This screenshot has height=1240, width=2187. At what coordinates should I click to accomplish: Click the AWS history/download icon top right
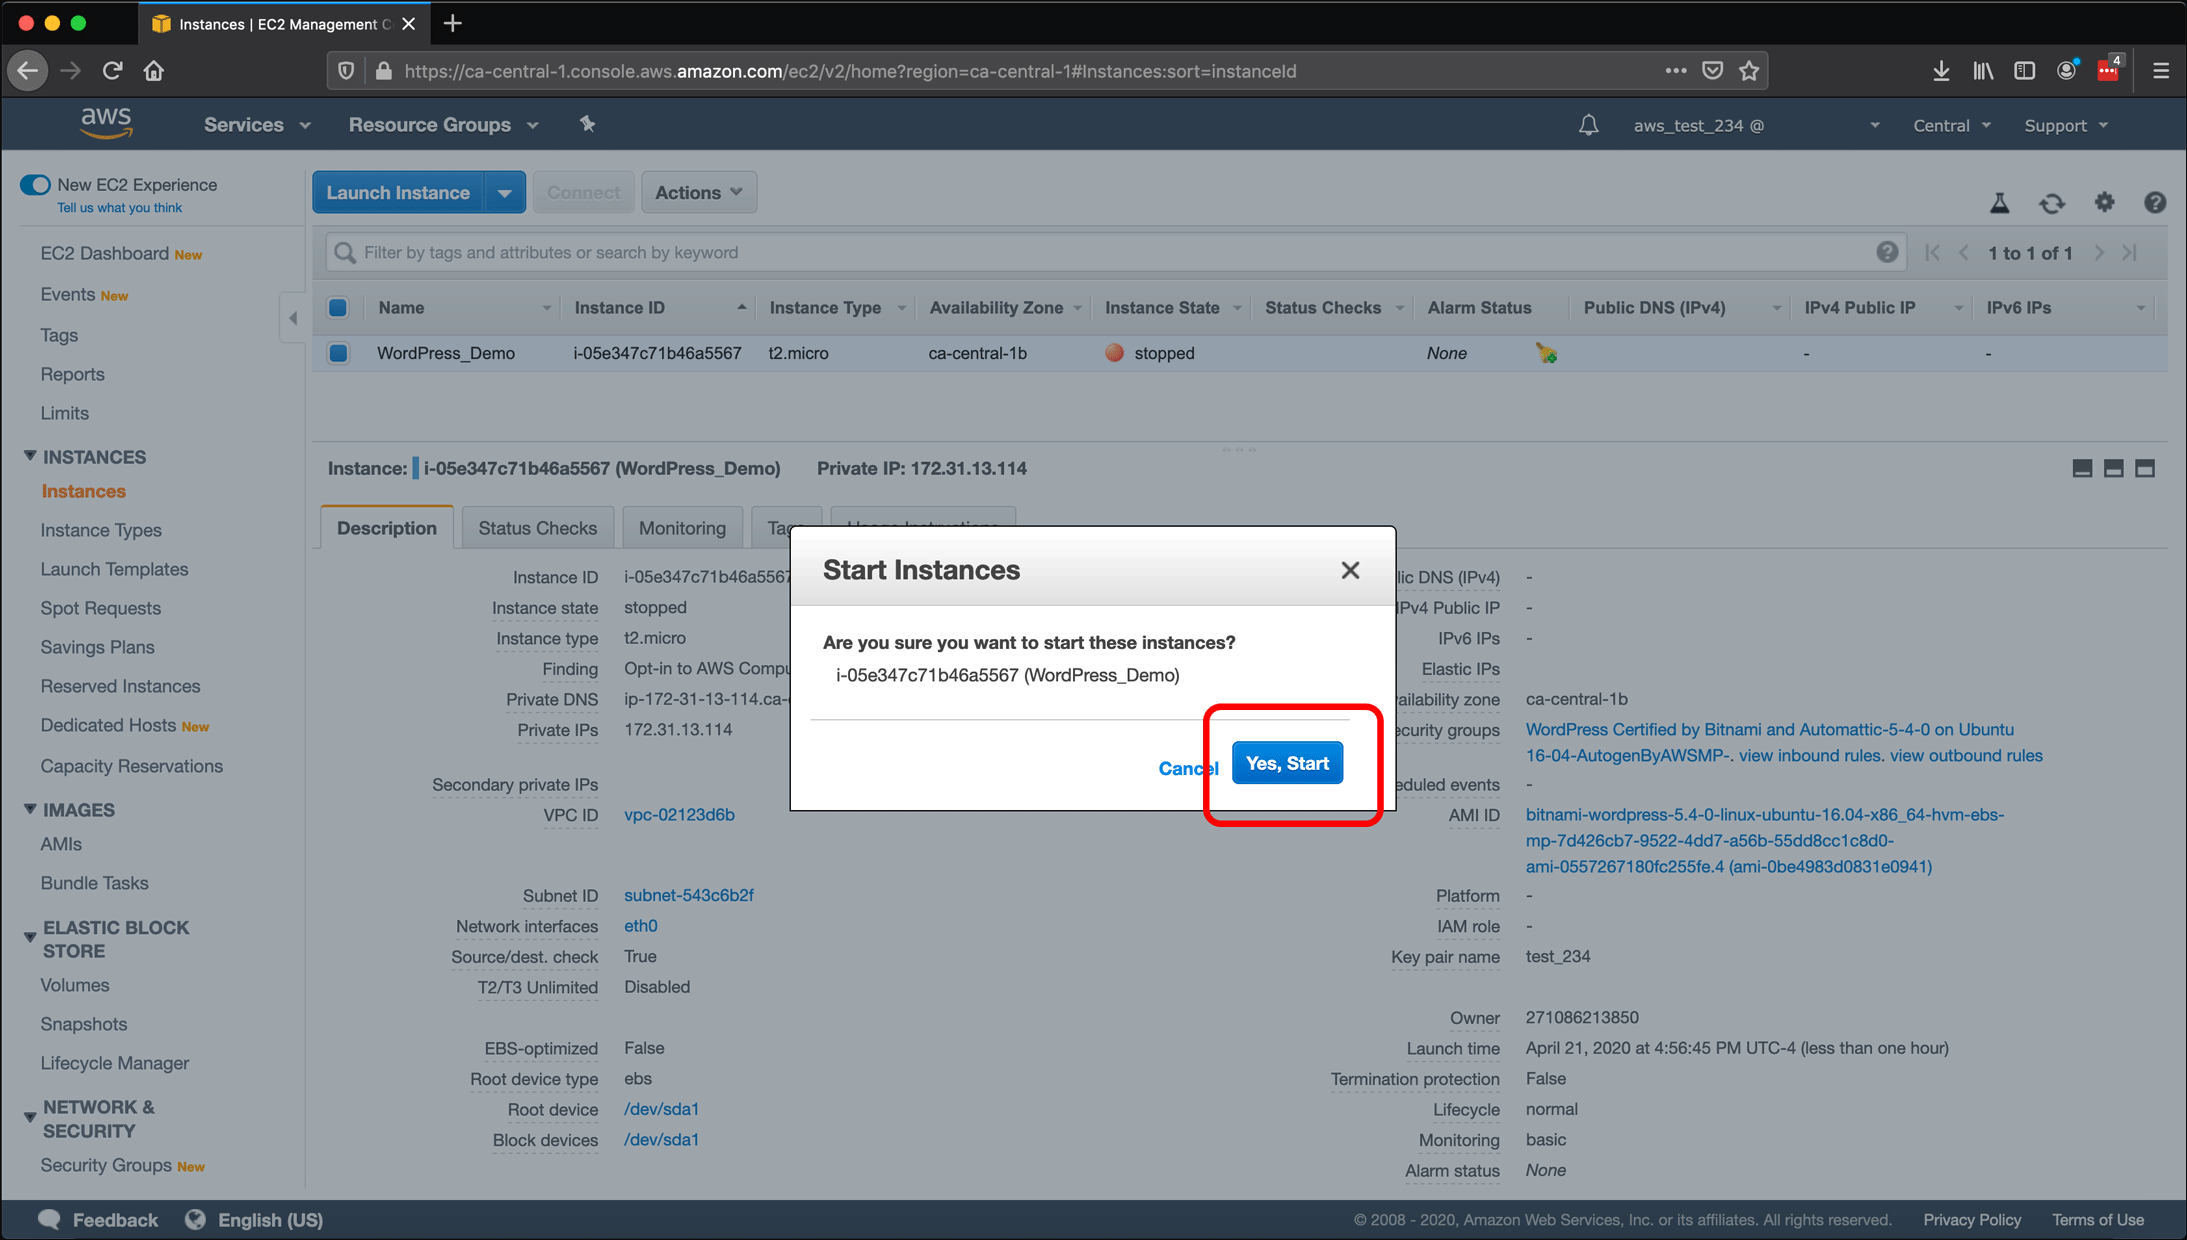[1938, 69]
